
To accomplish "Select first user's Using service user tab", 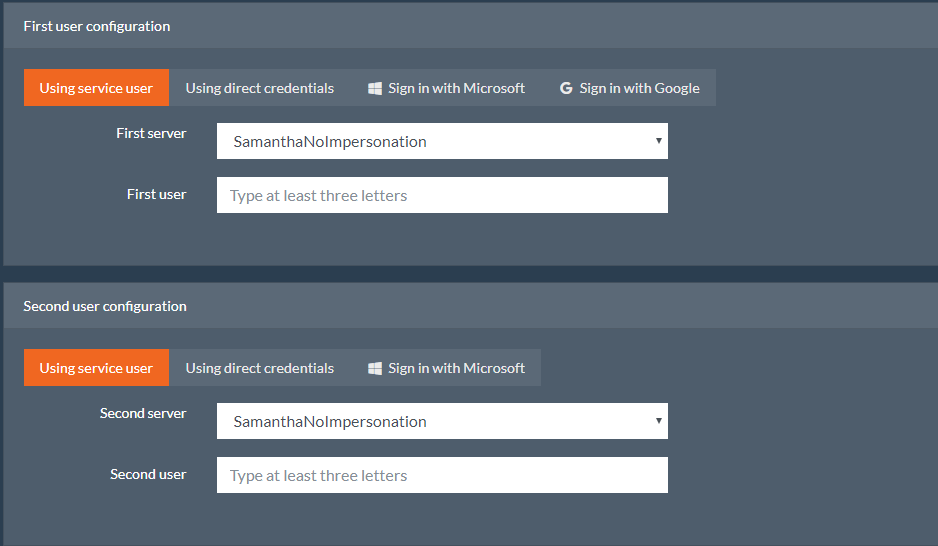I will (x=96, y=88).
